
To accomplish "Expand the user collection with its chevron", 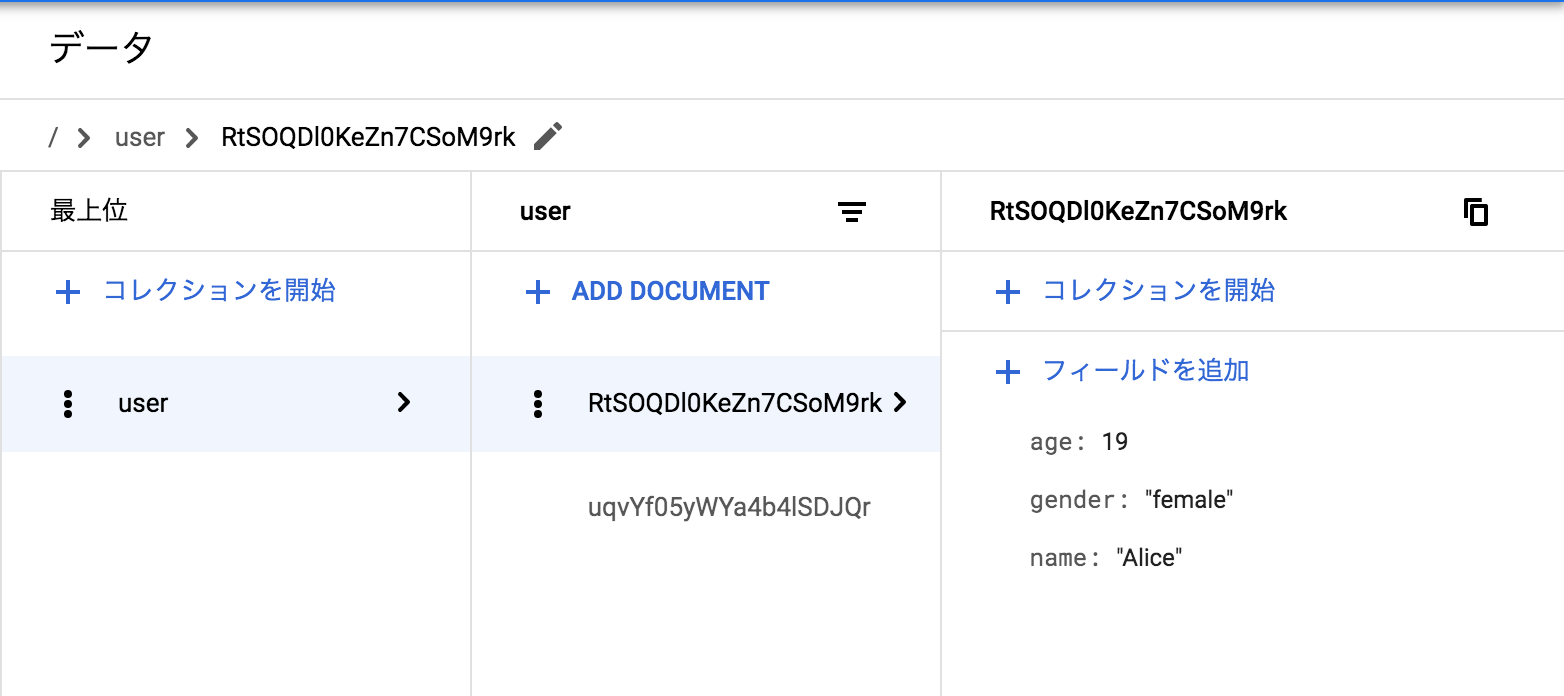I will pyautogui.click(x=403, y=403).
